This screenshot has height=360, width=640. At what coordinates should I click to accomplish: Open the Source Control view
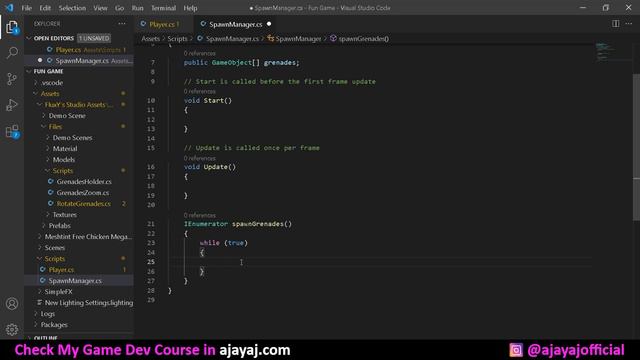tap(12, 79)
